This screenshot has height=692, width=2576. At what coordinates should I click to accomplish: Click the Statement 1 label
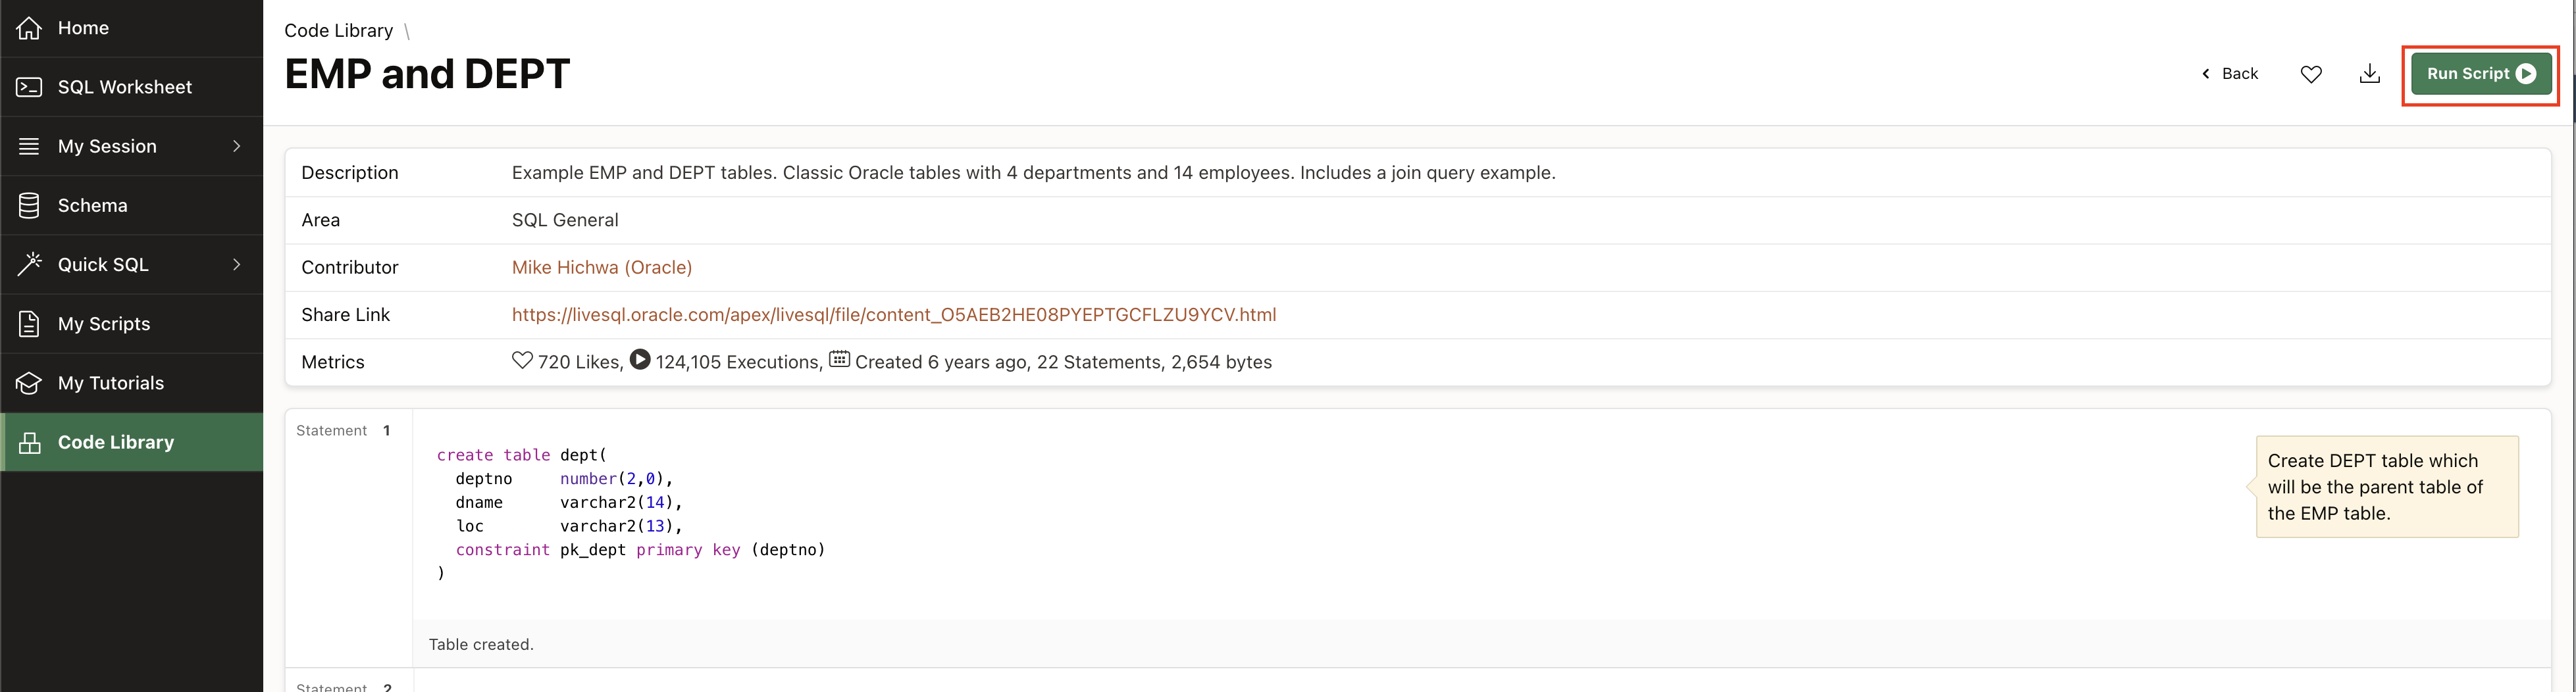(343, 431)
